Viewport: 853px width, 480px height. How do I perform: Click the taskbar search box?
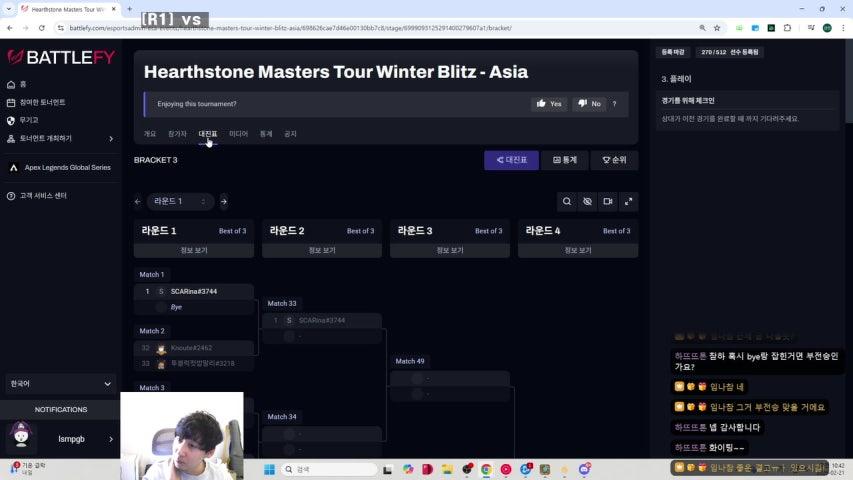329,469
